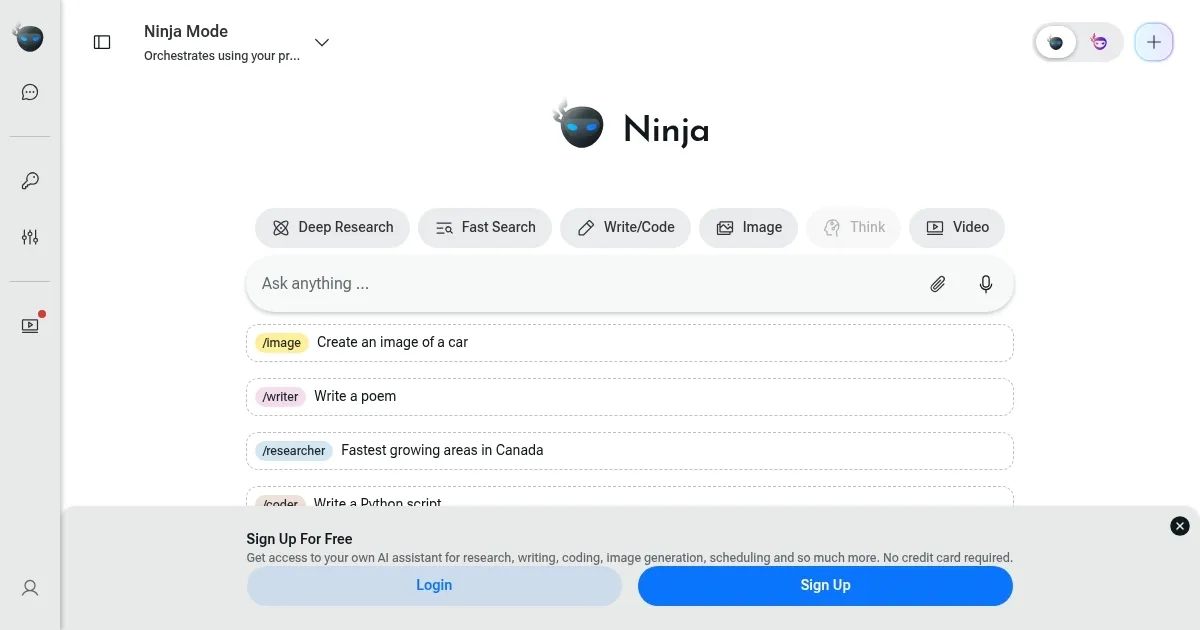Click the Login button
1200x630 pixels.
(x=433, y=585)
